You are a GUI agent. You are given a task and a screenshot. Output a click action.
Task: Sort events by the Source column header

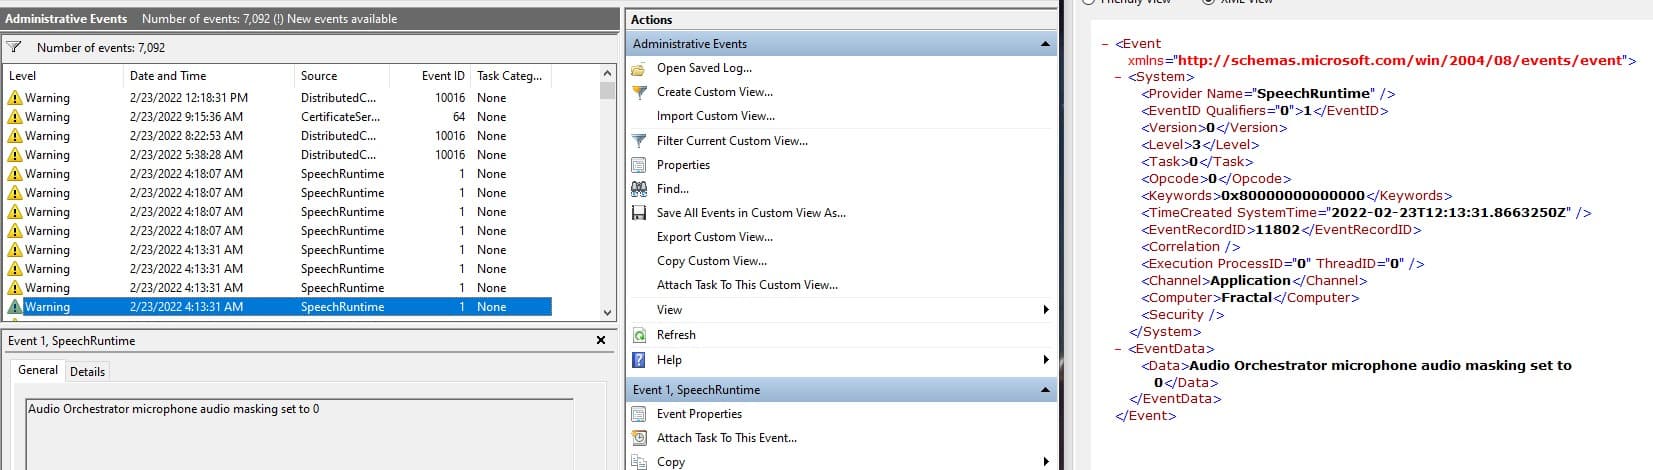point(319,76)
